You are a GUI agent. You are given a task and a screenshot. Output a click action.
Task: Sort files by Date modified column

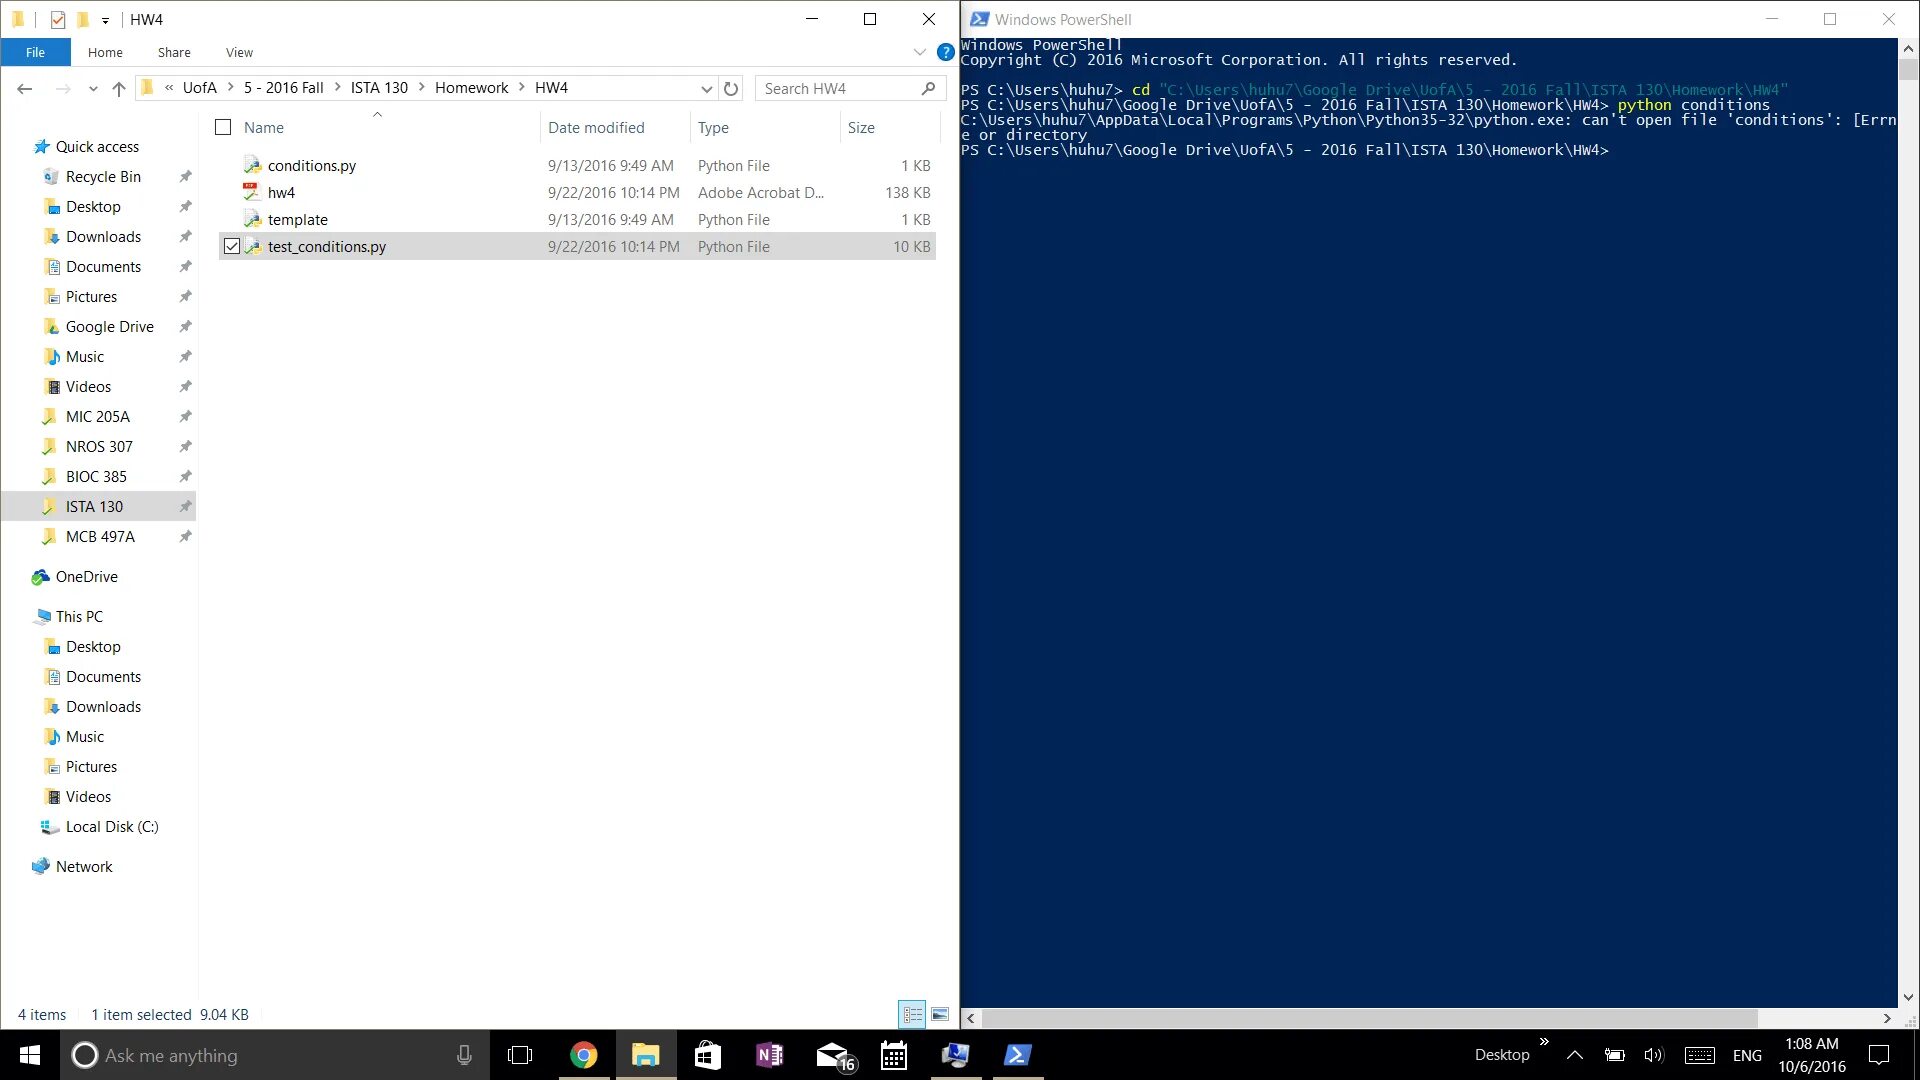coord(596,127)
